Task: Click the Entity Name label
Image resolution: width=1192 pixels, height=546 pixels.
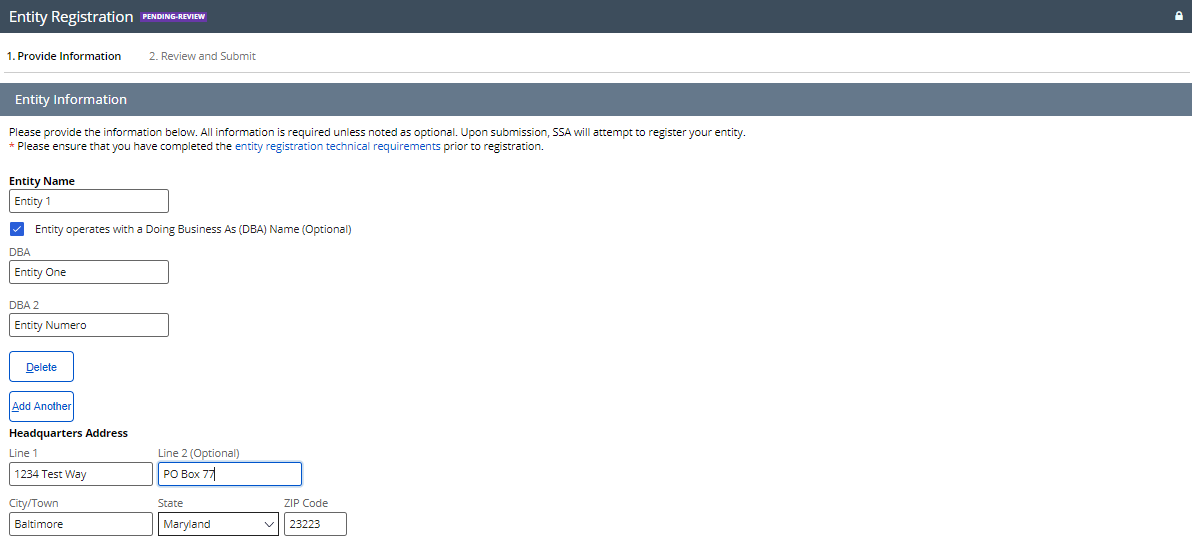Action: (42, 181)
